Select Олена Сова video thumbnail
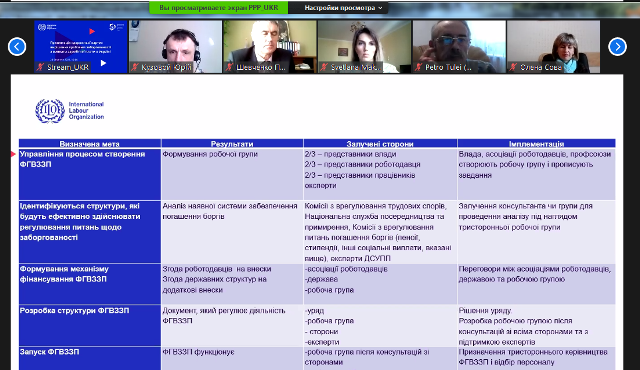Viewport: 640px width, 370px height. pyautogui.click(x=553, y=47)
